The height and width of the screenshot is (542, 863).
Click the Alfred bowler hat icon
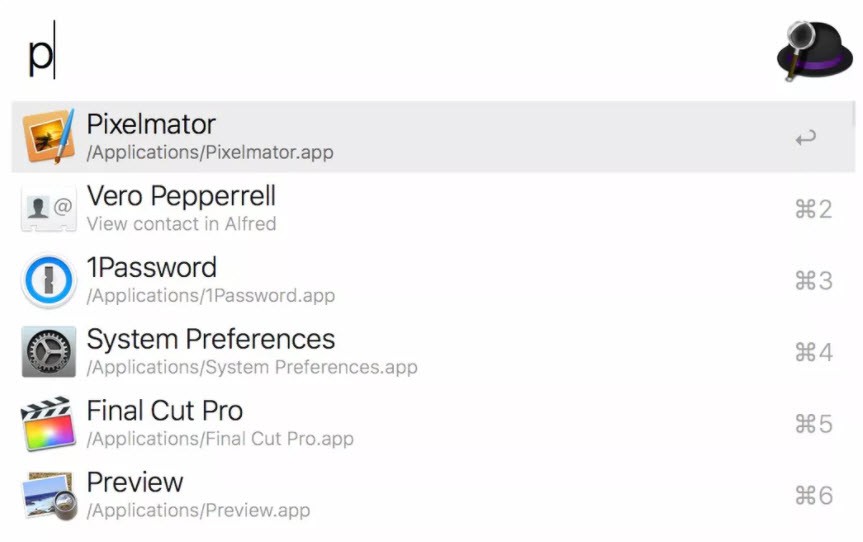coord(814,50)
